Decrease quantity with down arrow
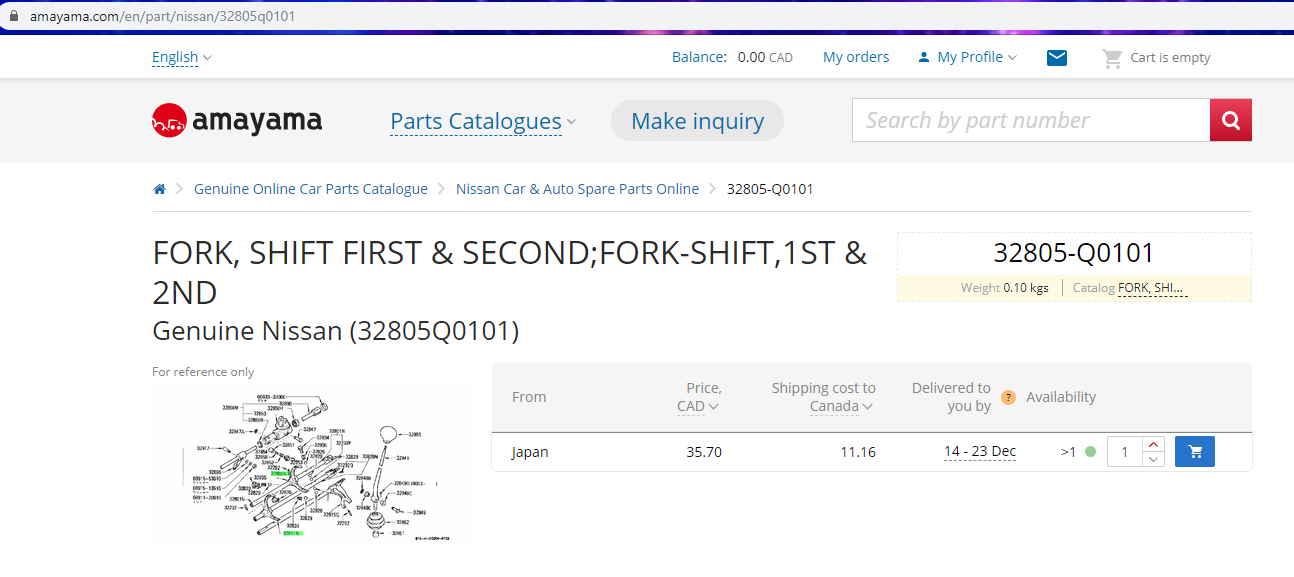1294x577 pixels. tap(1153, 459)
